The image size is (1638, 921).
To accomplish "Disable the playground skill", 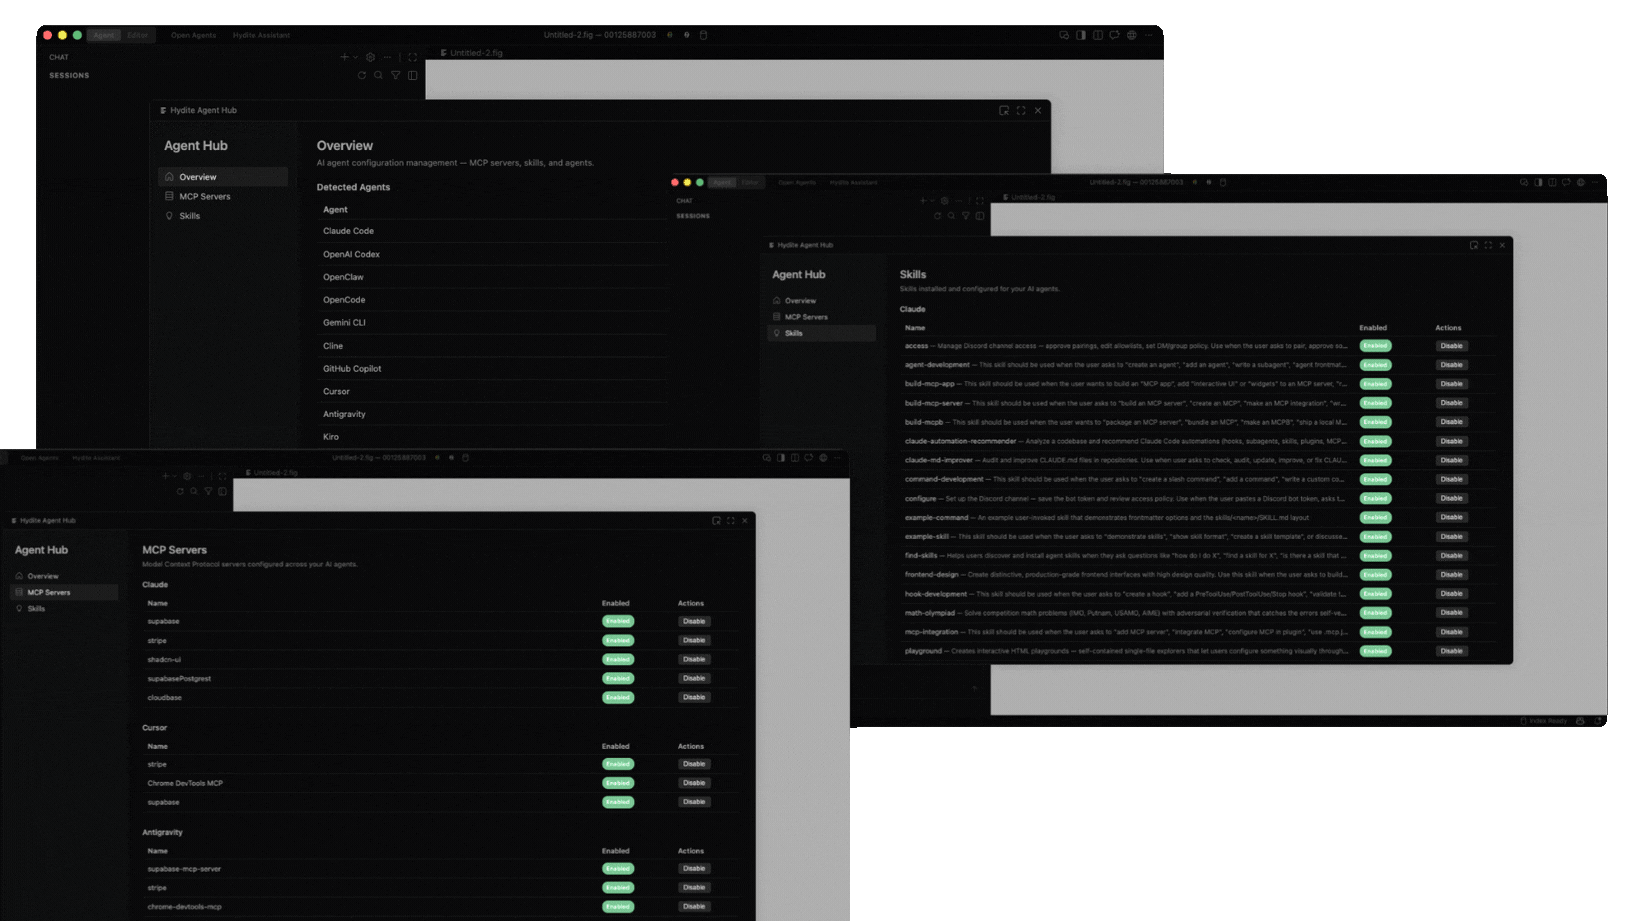I will coord(1451,651).
